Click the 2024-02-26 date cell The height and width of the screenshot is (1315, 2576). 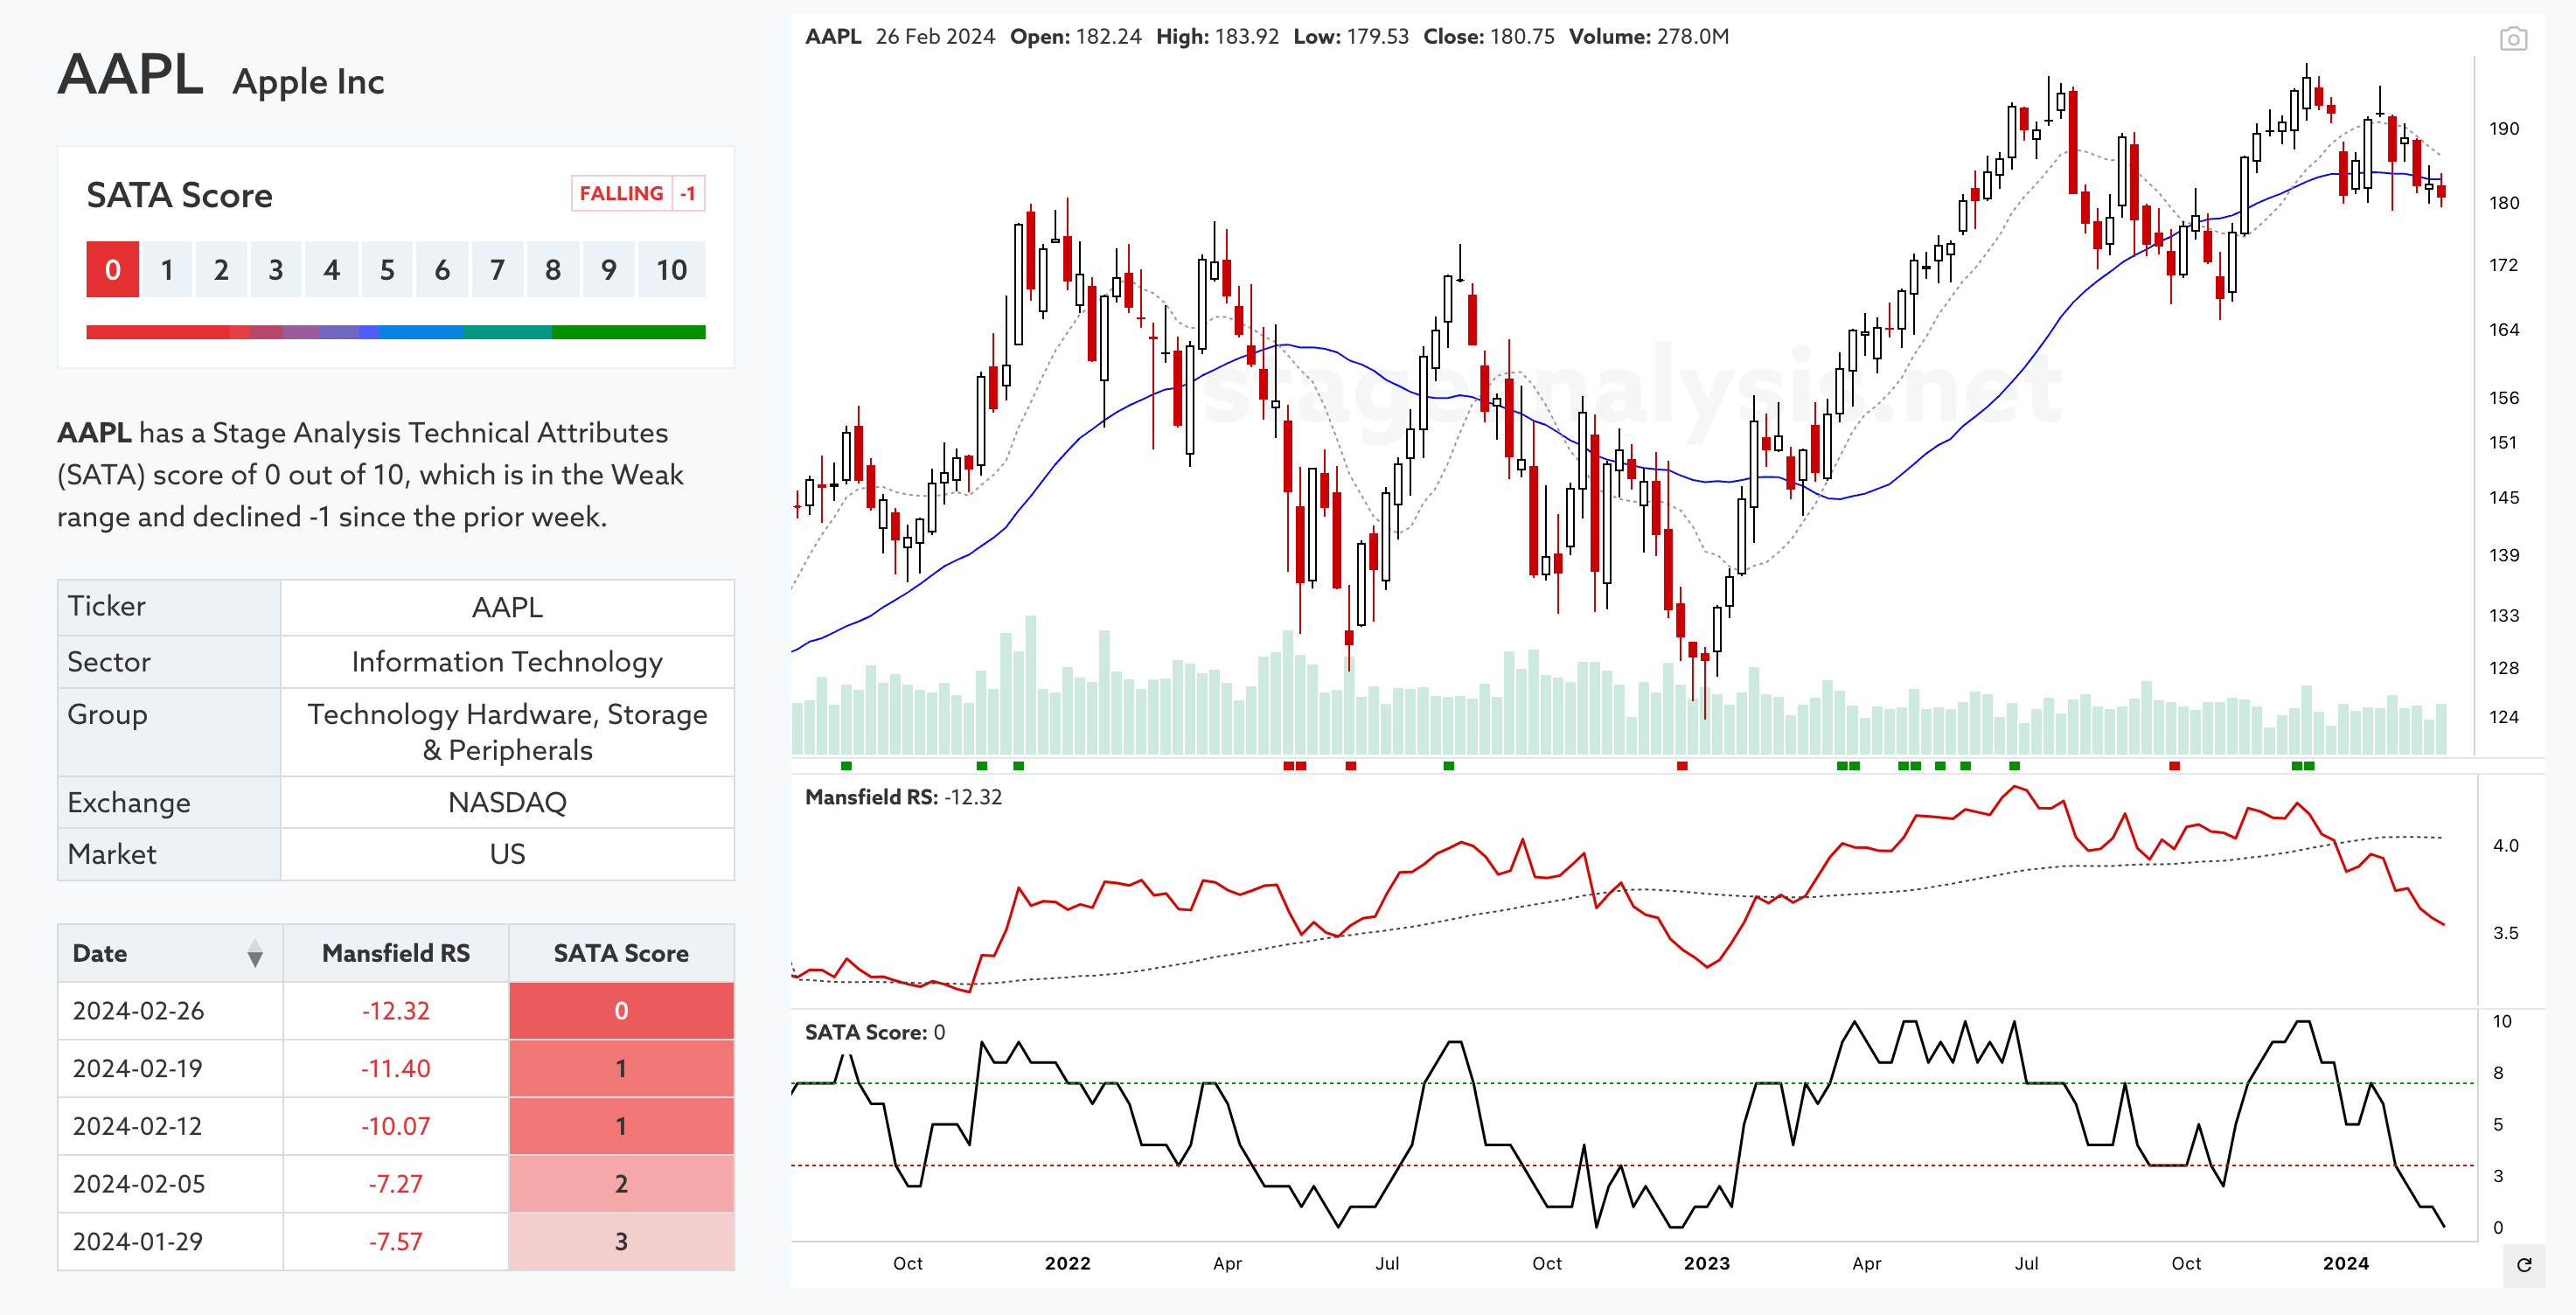point(170,1011)
